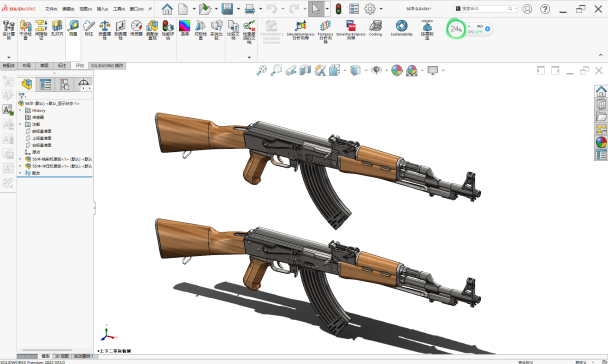Click the FeatureManager filter field
Viewport: 608px width, 364px height.
click(x=55, y=95)
